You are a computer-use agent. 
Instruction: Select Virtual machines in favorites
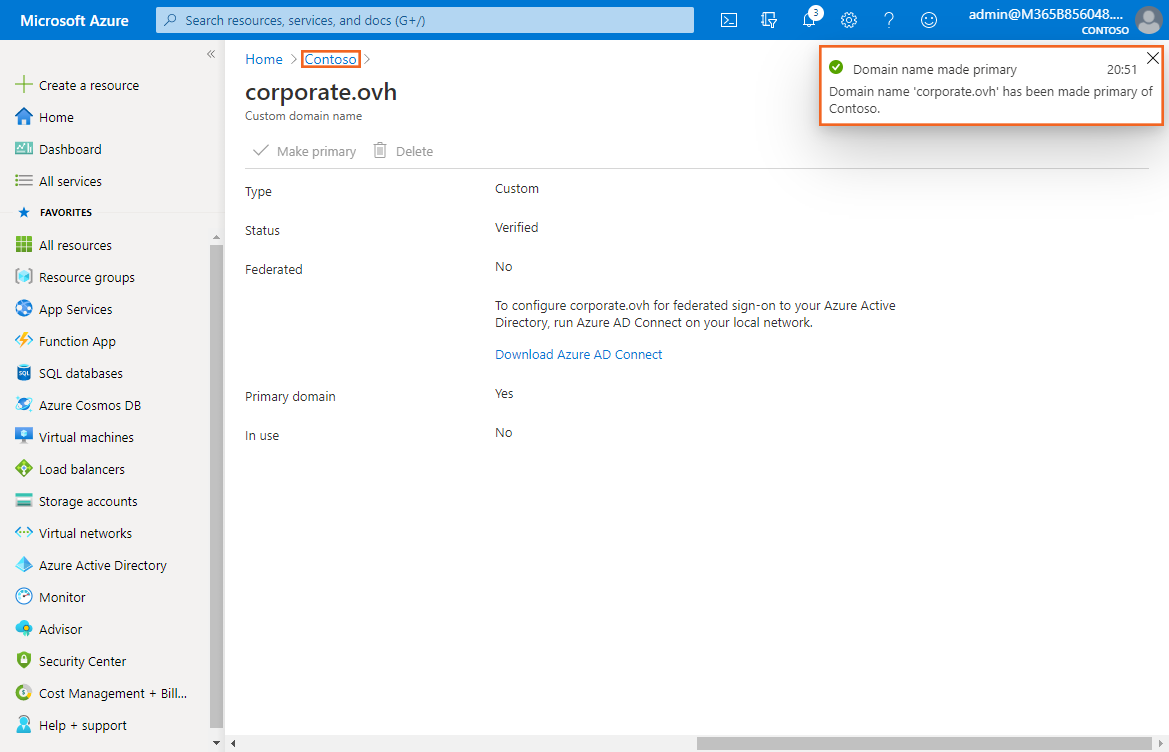click(x=86, y=437)
